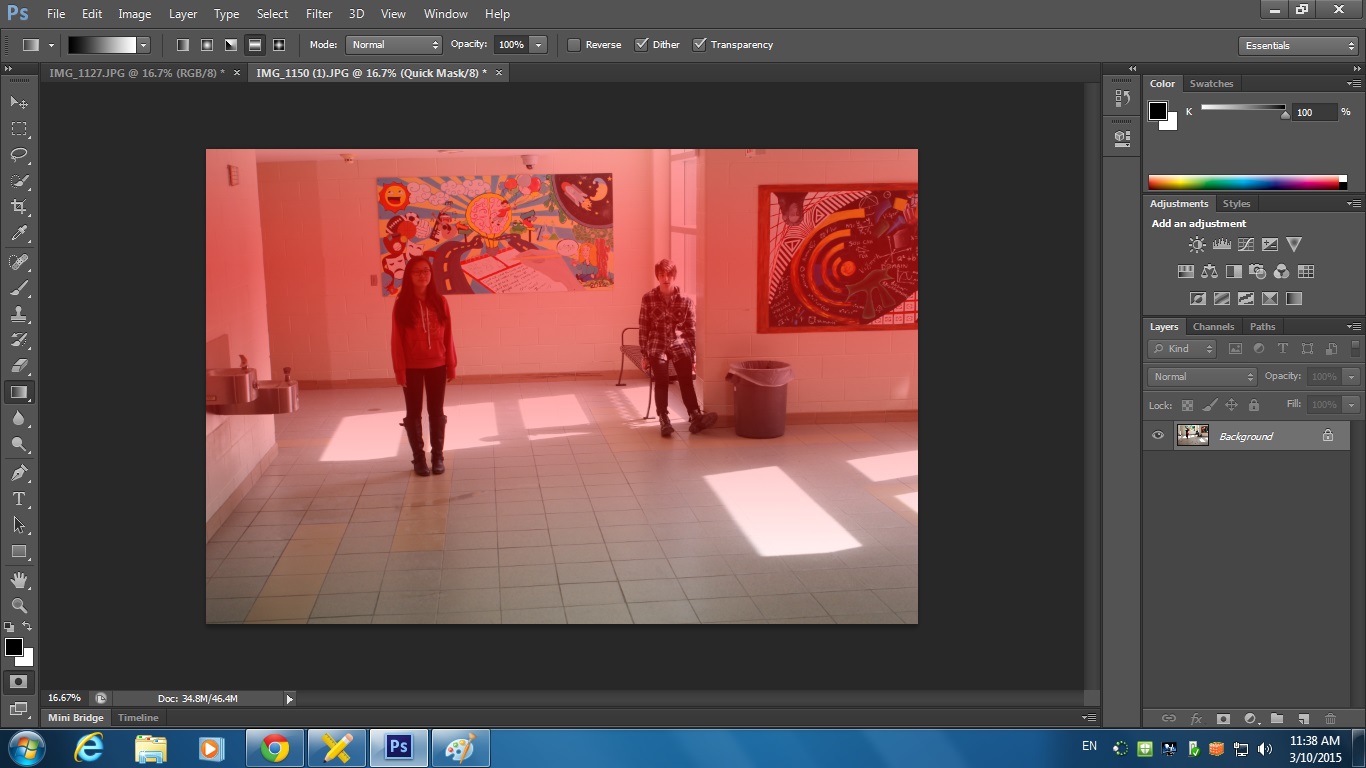Select the Rectangular Marquee tool
Viewport: 1366px width, 768px height.
19,128
